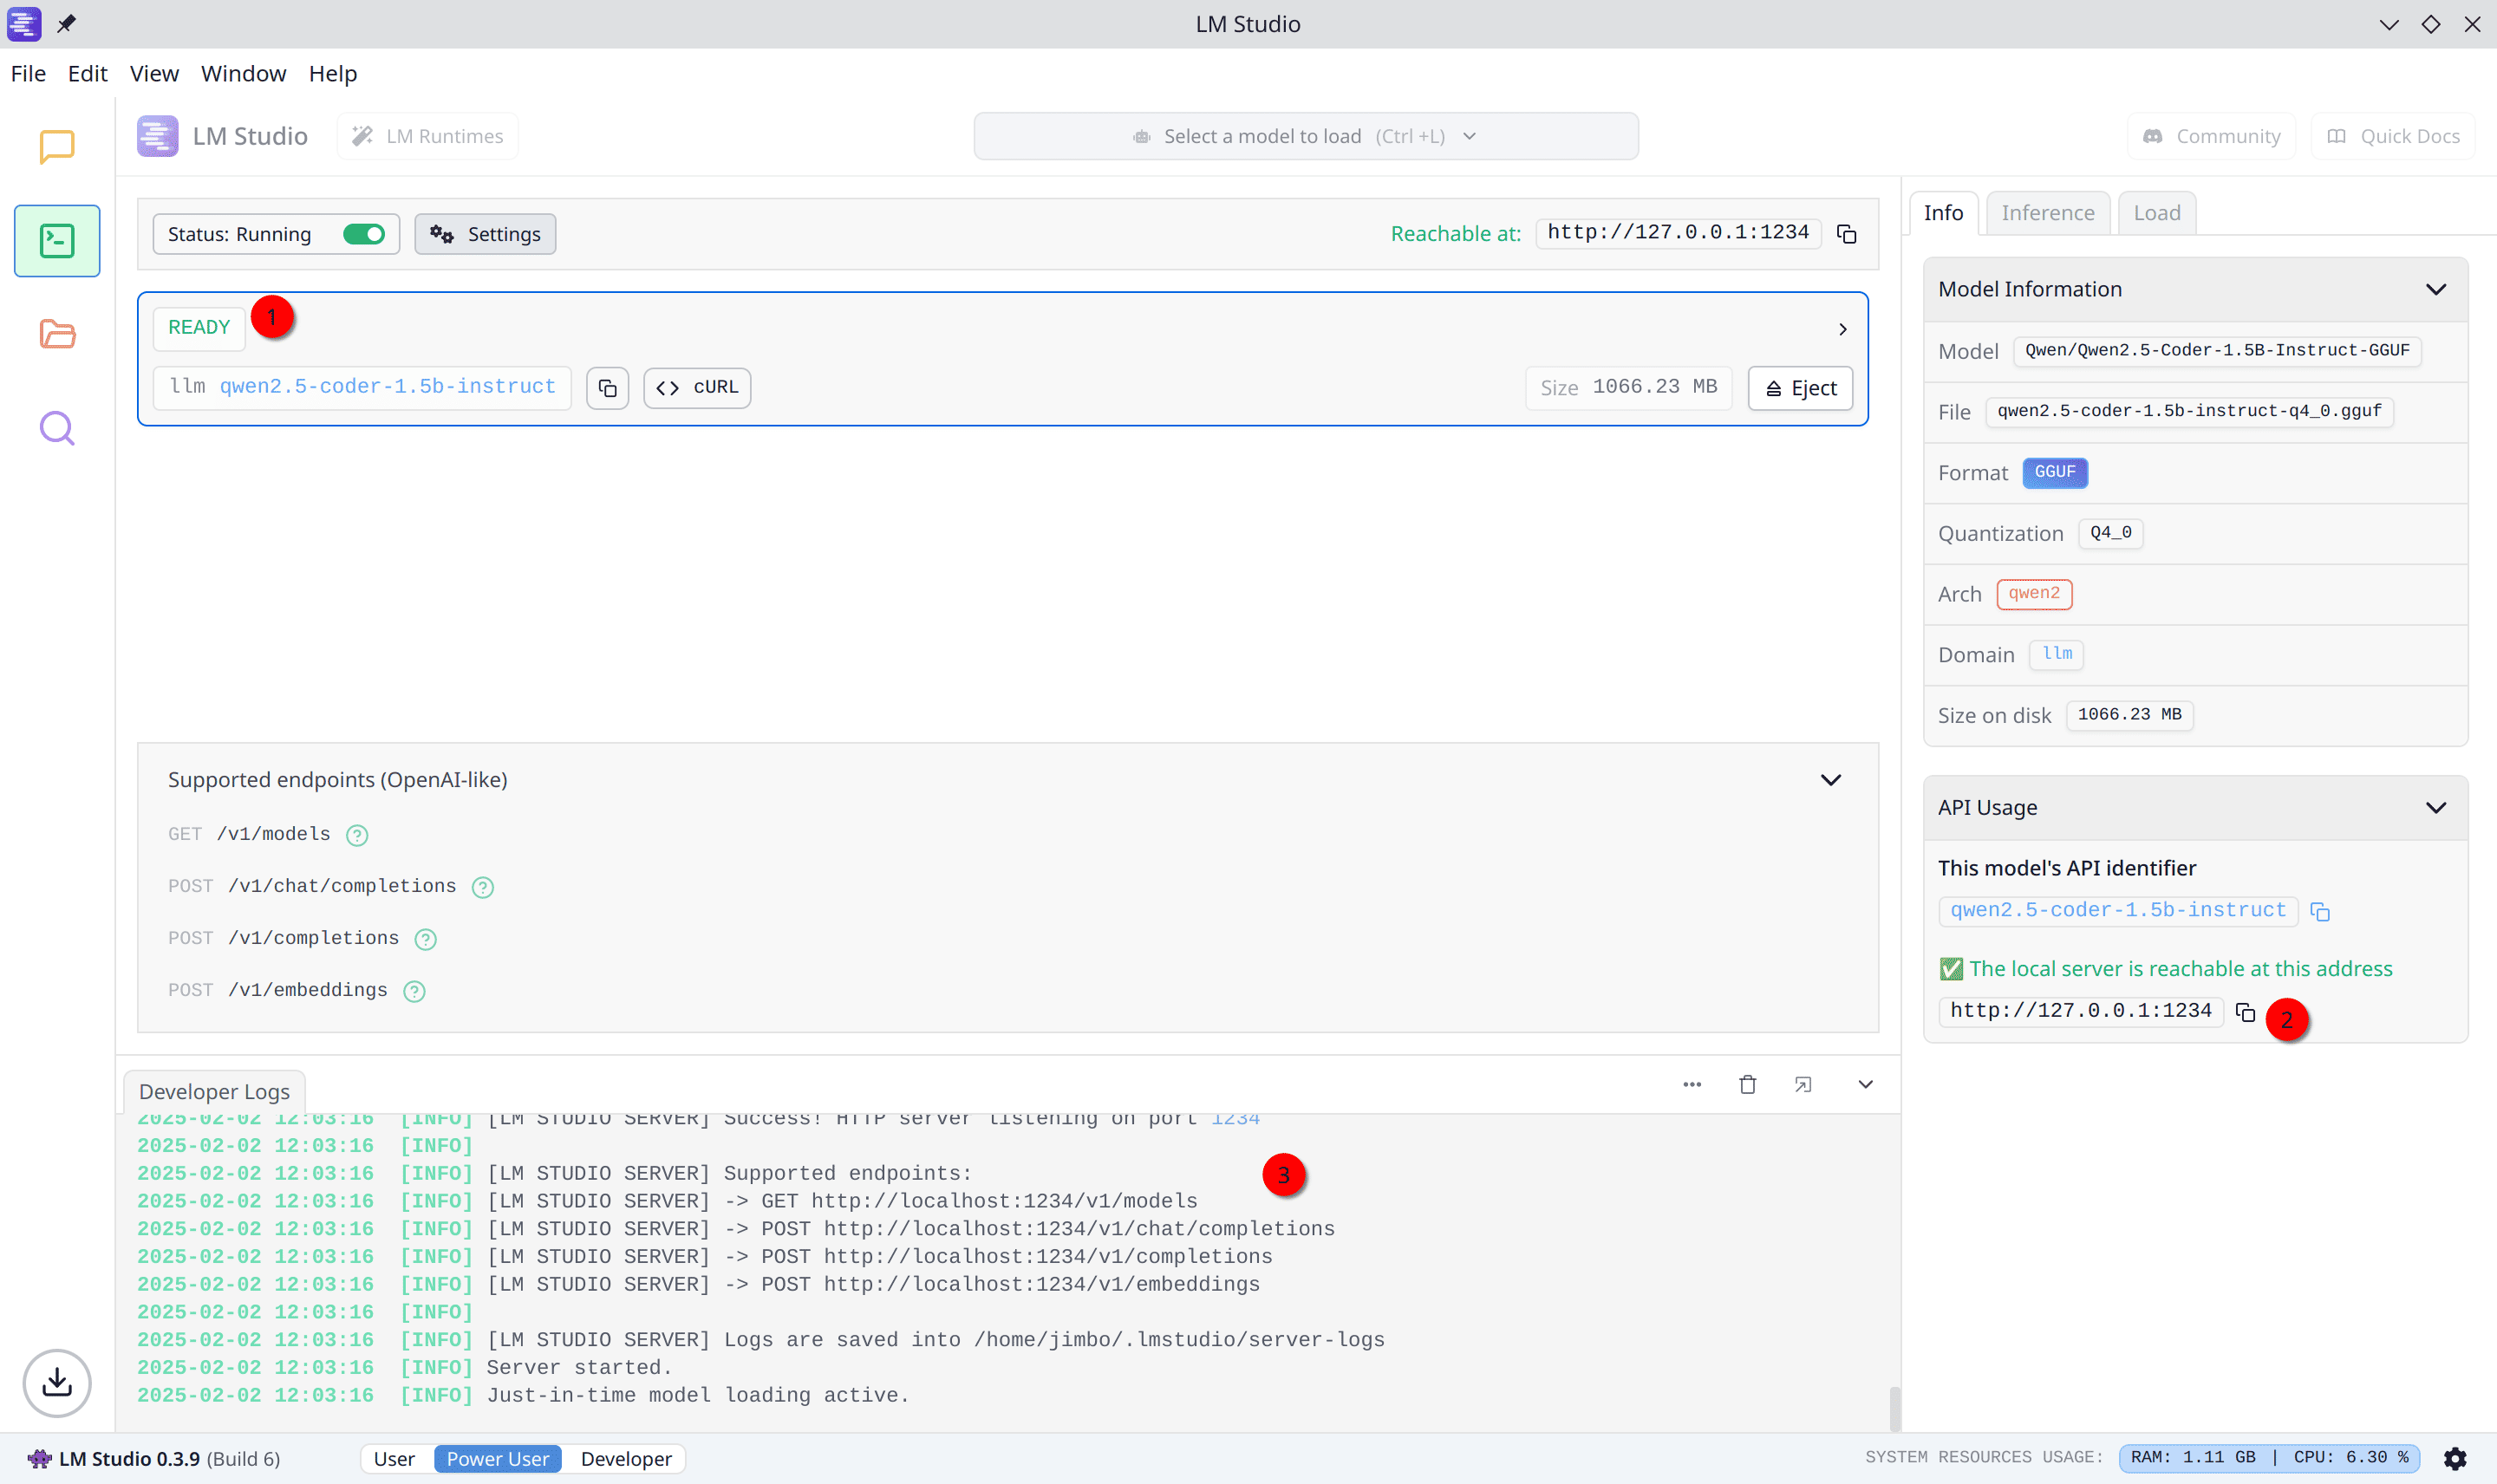This screenshot has height=1484, width=2497.
Task: Show help for POST /v1/completions endpoint
Action: (x=425, y=939)
